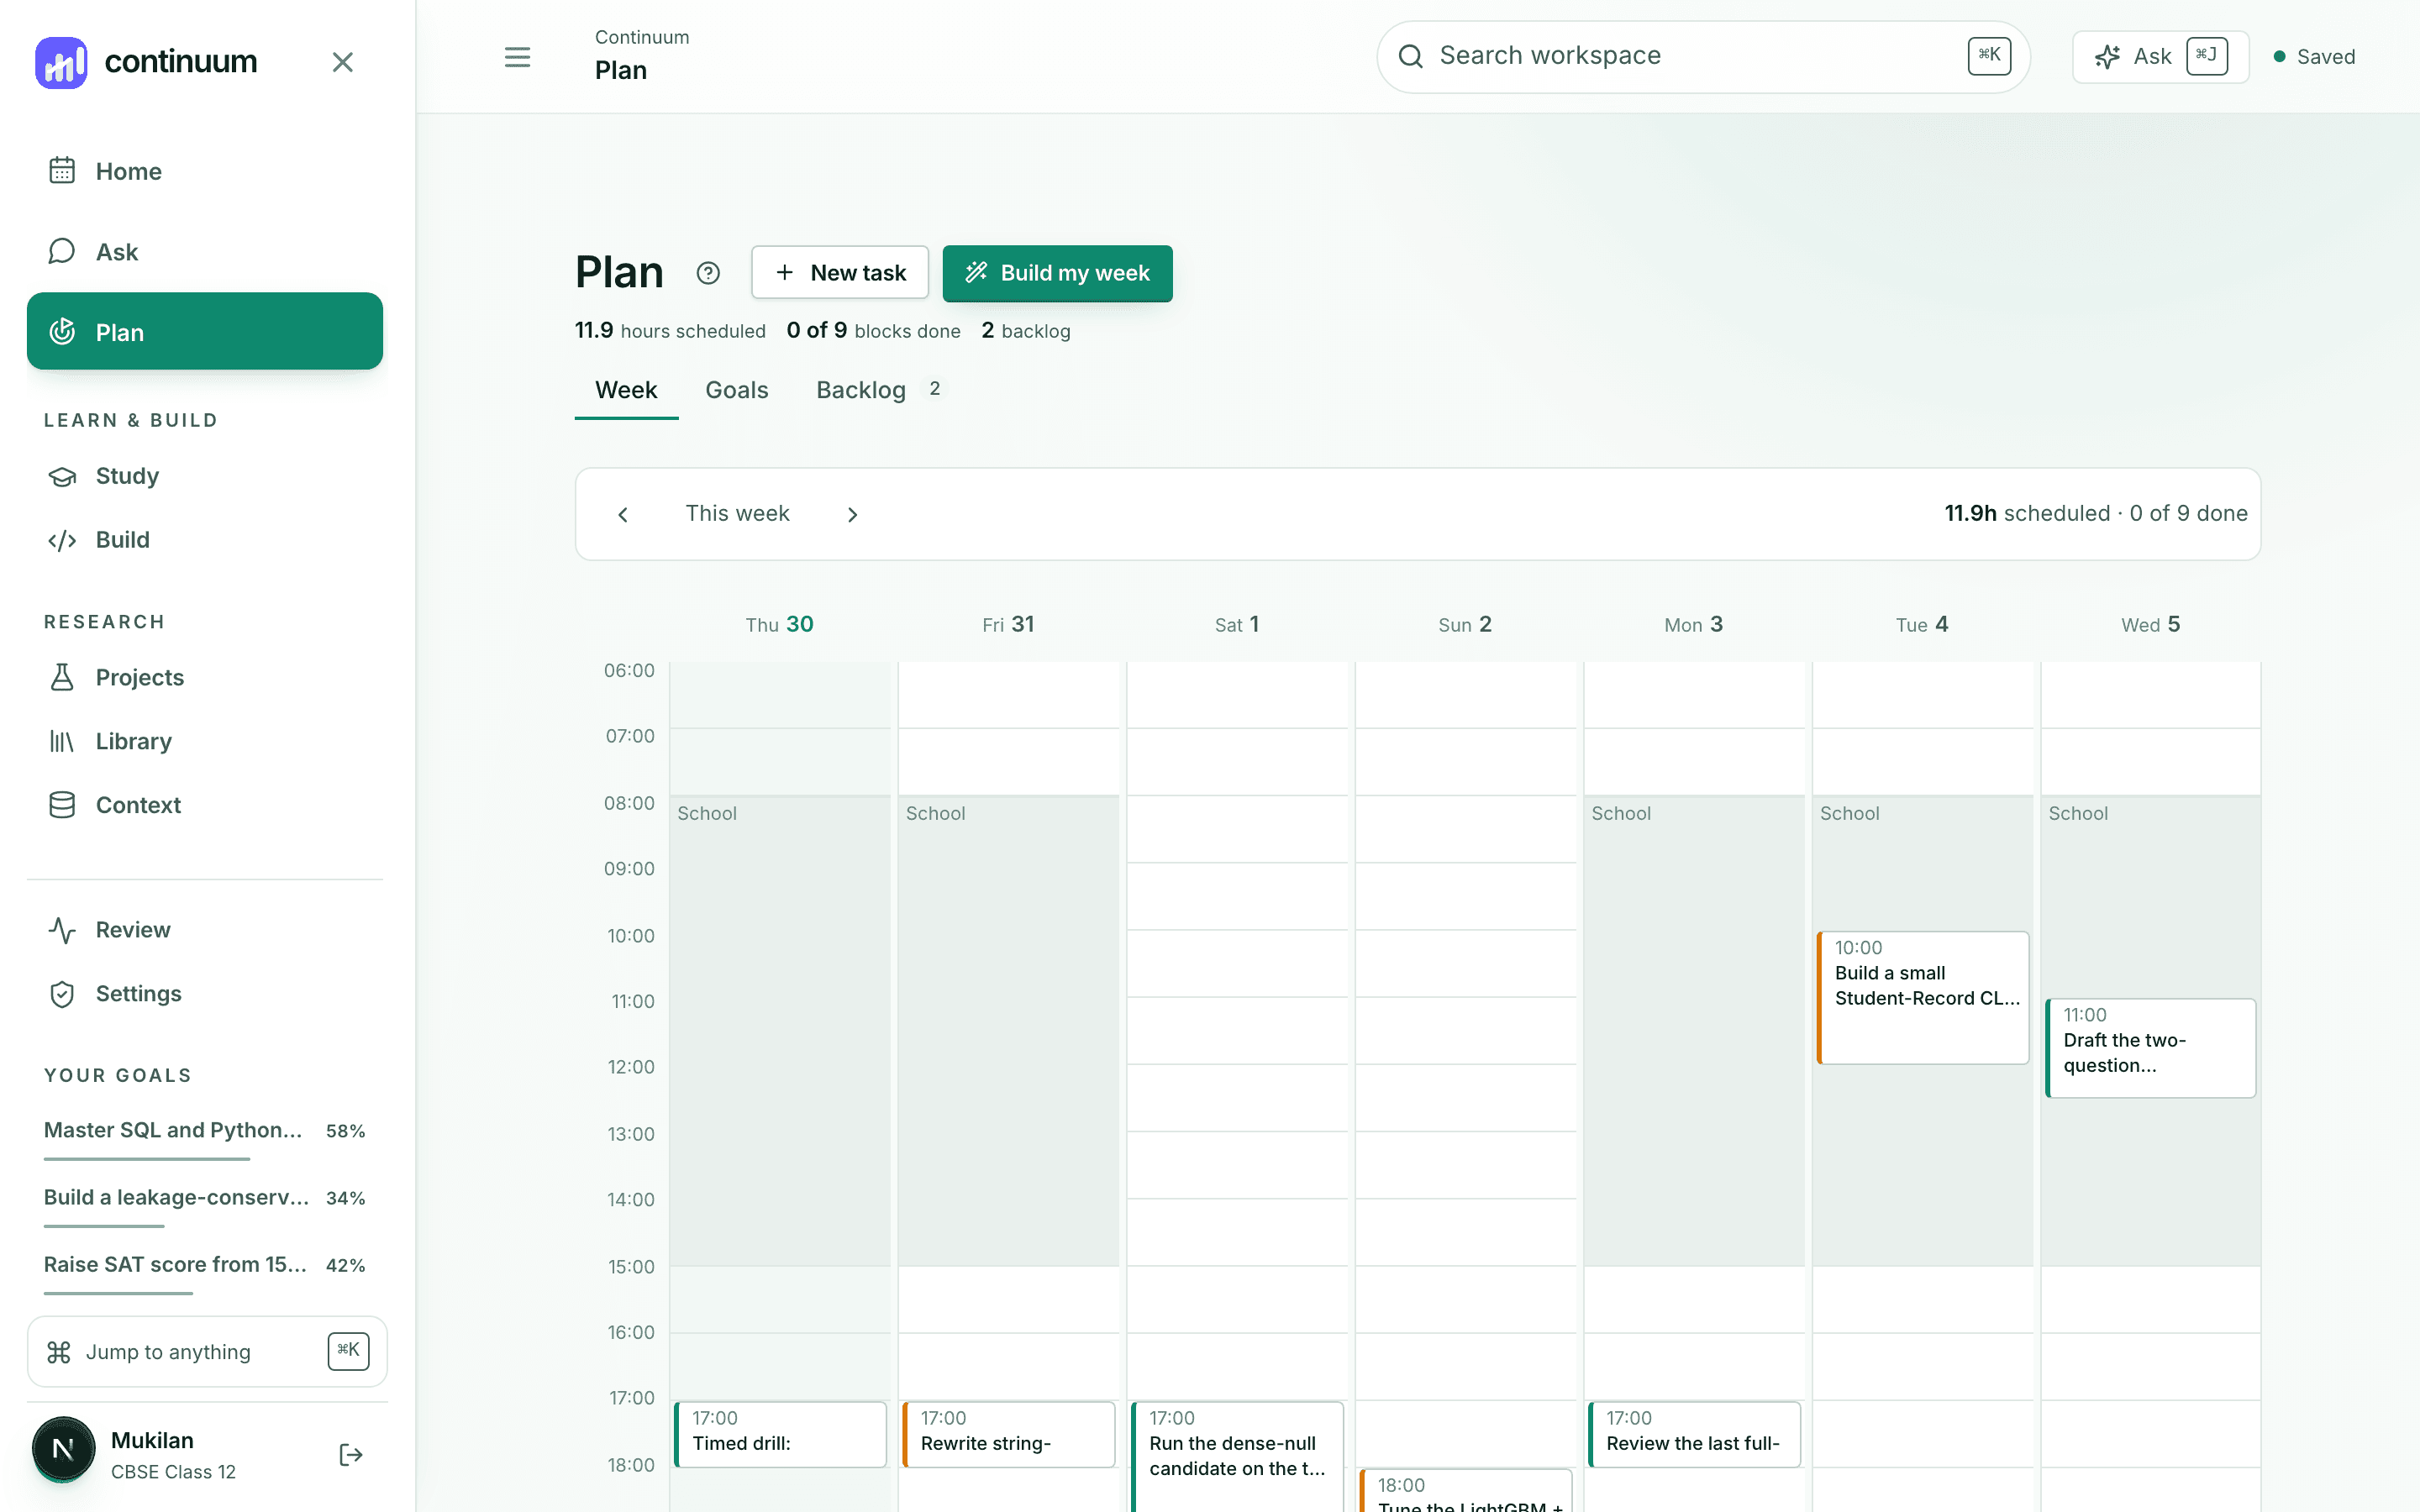
Task: Open the hamburger menu icon
Action: 517,57
